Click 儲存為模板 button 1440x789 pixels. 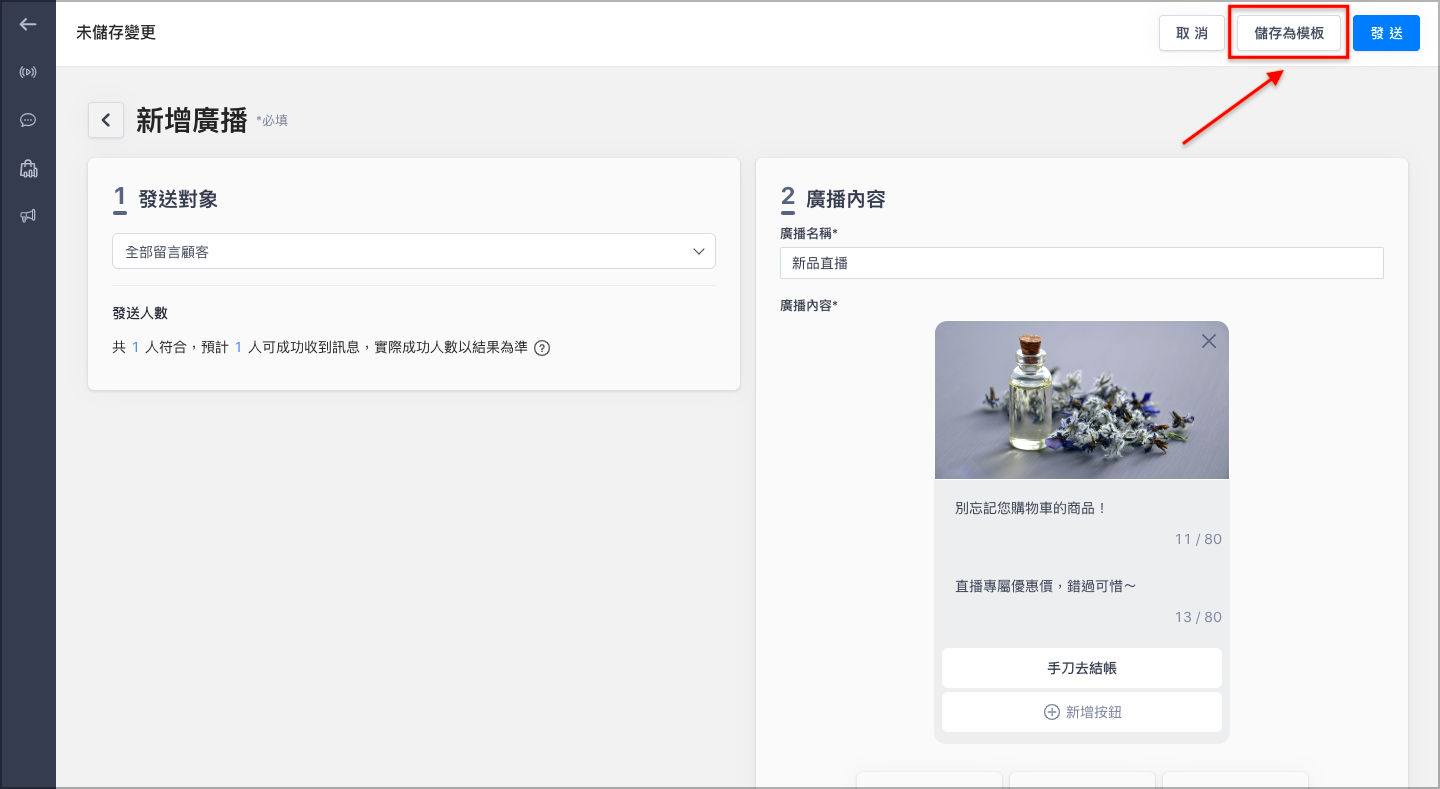tap(1289, 33)
